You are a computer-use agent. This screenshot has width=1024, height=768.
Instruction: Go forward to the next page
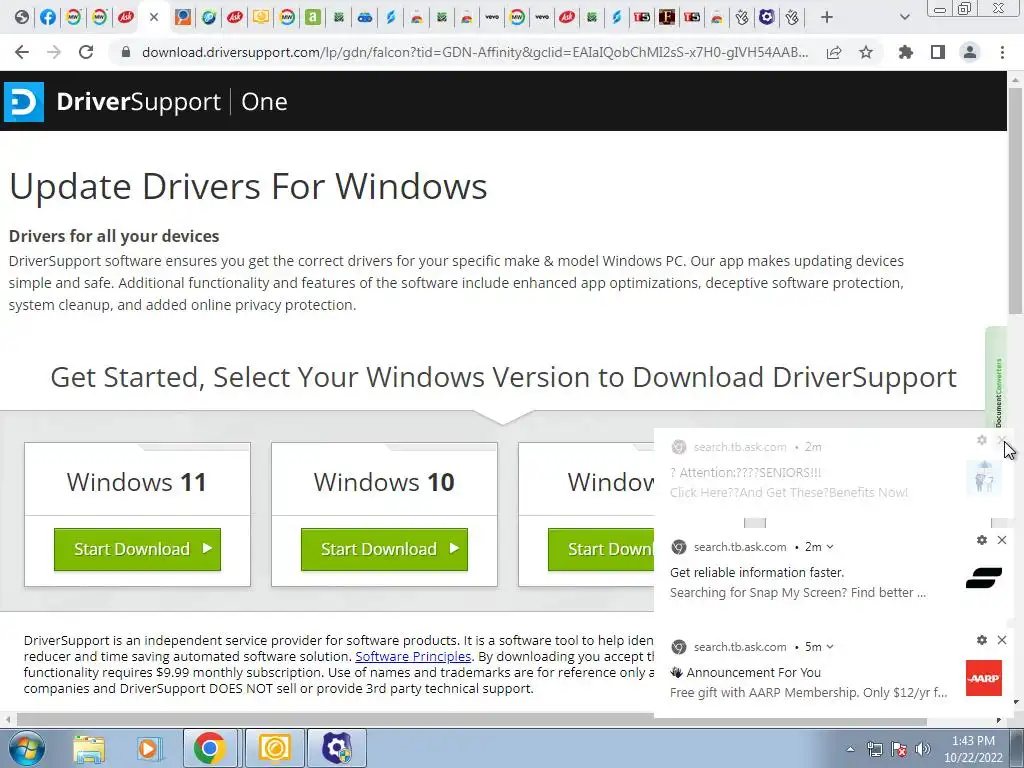click(x=54, y=52)
